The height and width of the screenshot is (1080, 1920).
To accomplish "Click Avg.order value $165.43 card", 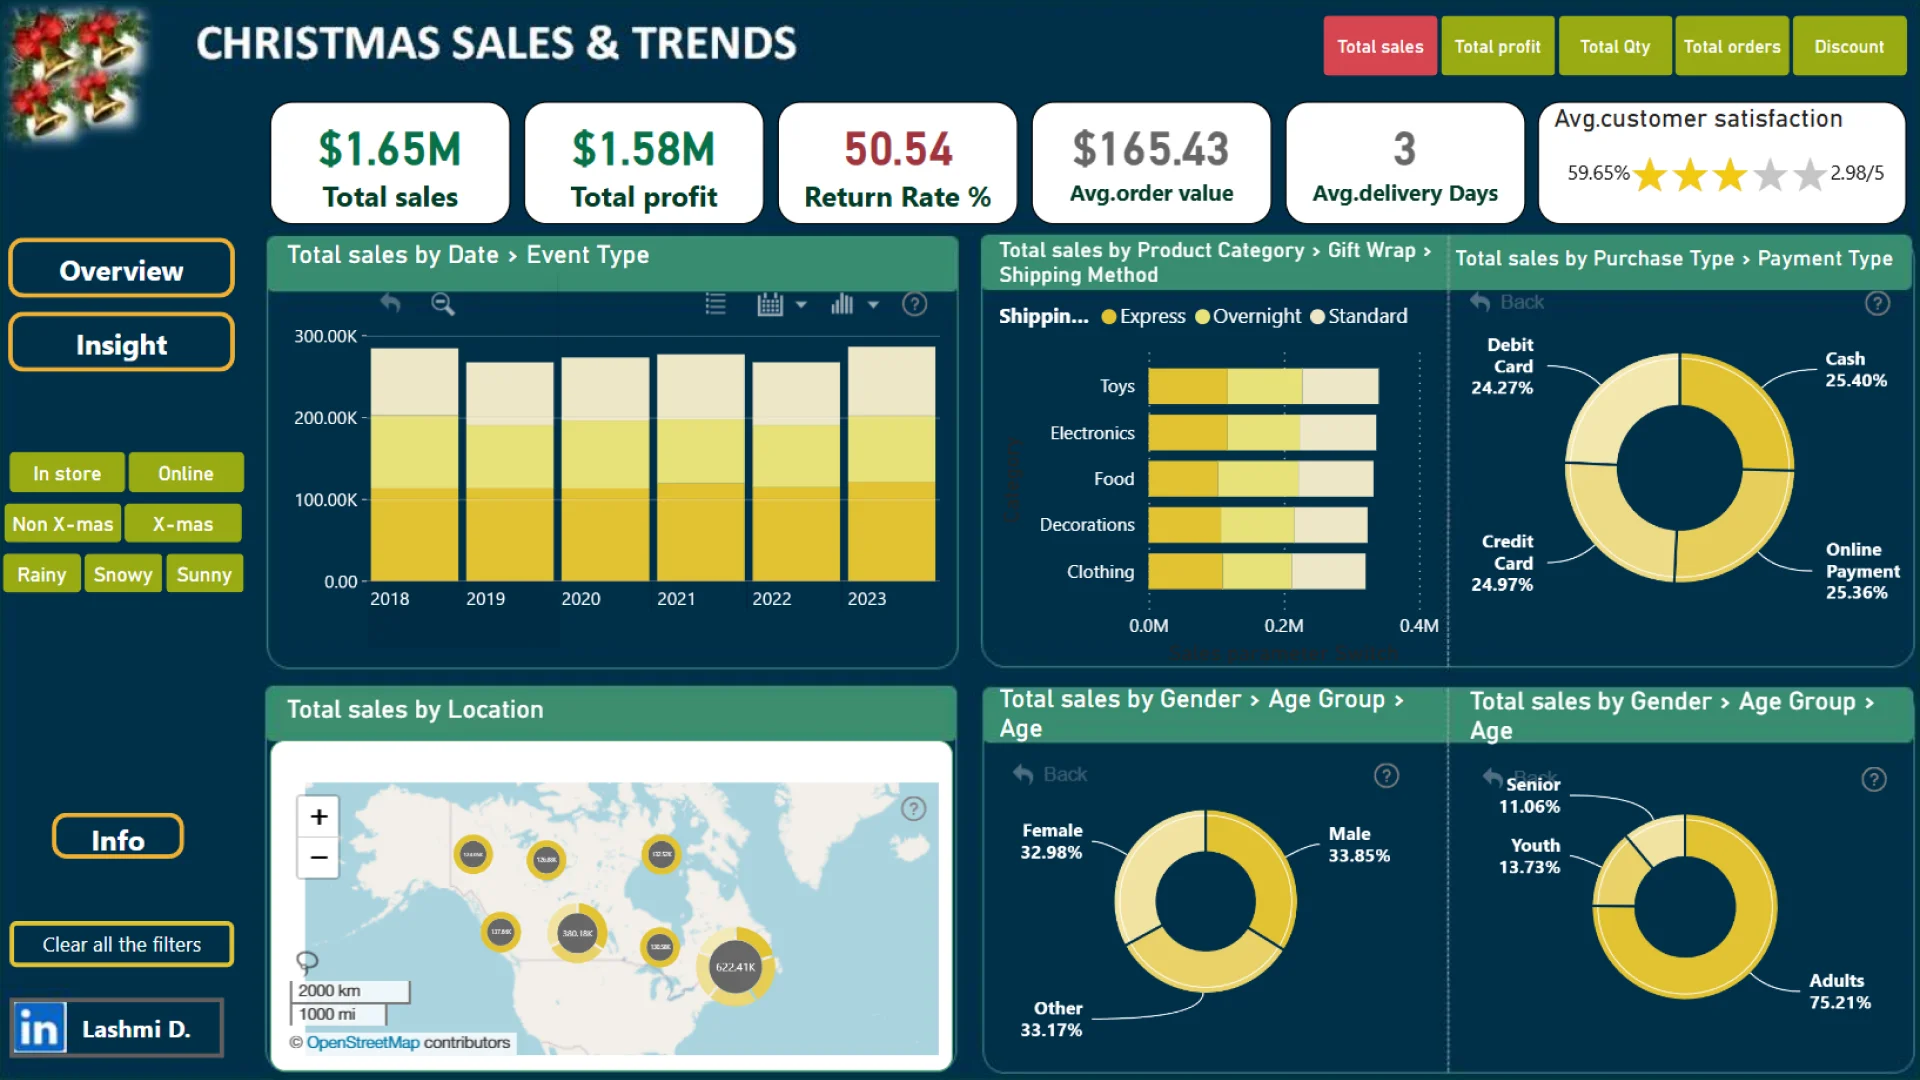I will pyautogui.click(x=1151, y=163).
